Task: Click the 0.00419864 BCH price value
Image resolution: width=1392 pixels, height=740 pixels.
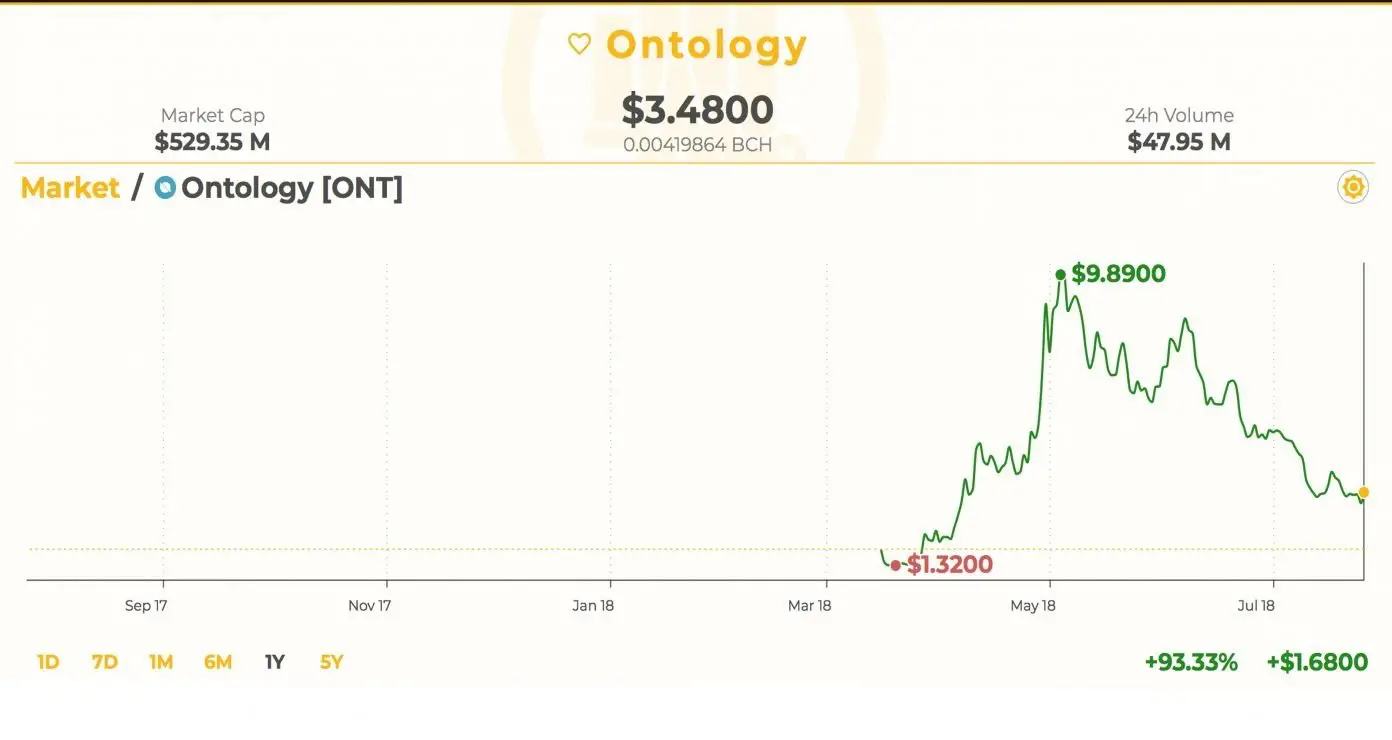Action: click(x=697, y=145)
